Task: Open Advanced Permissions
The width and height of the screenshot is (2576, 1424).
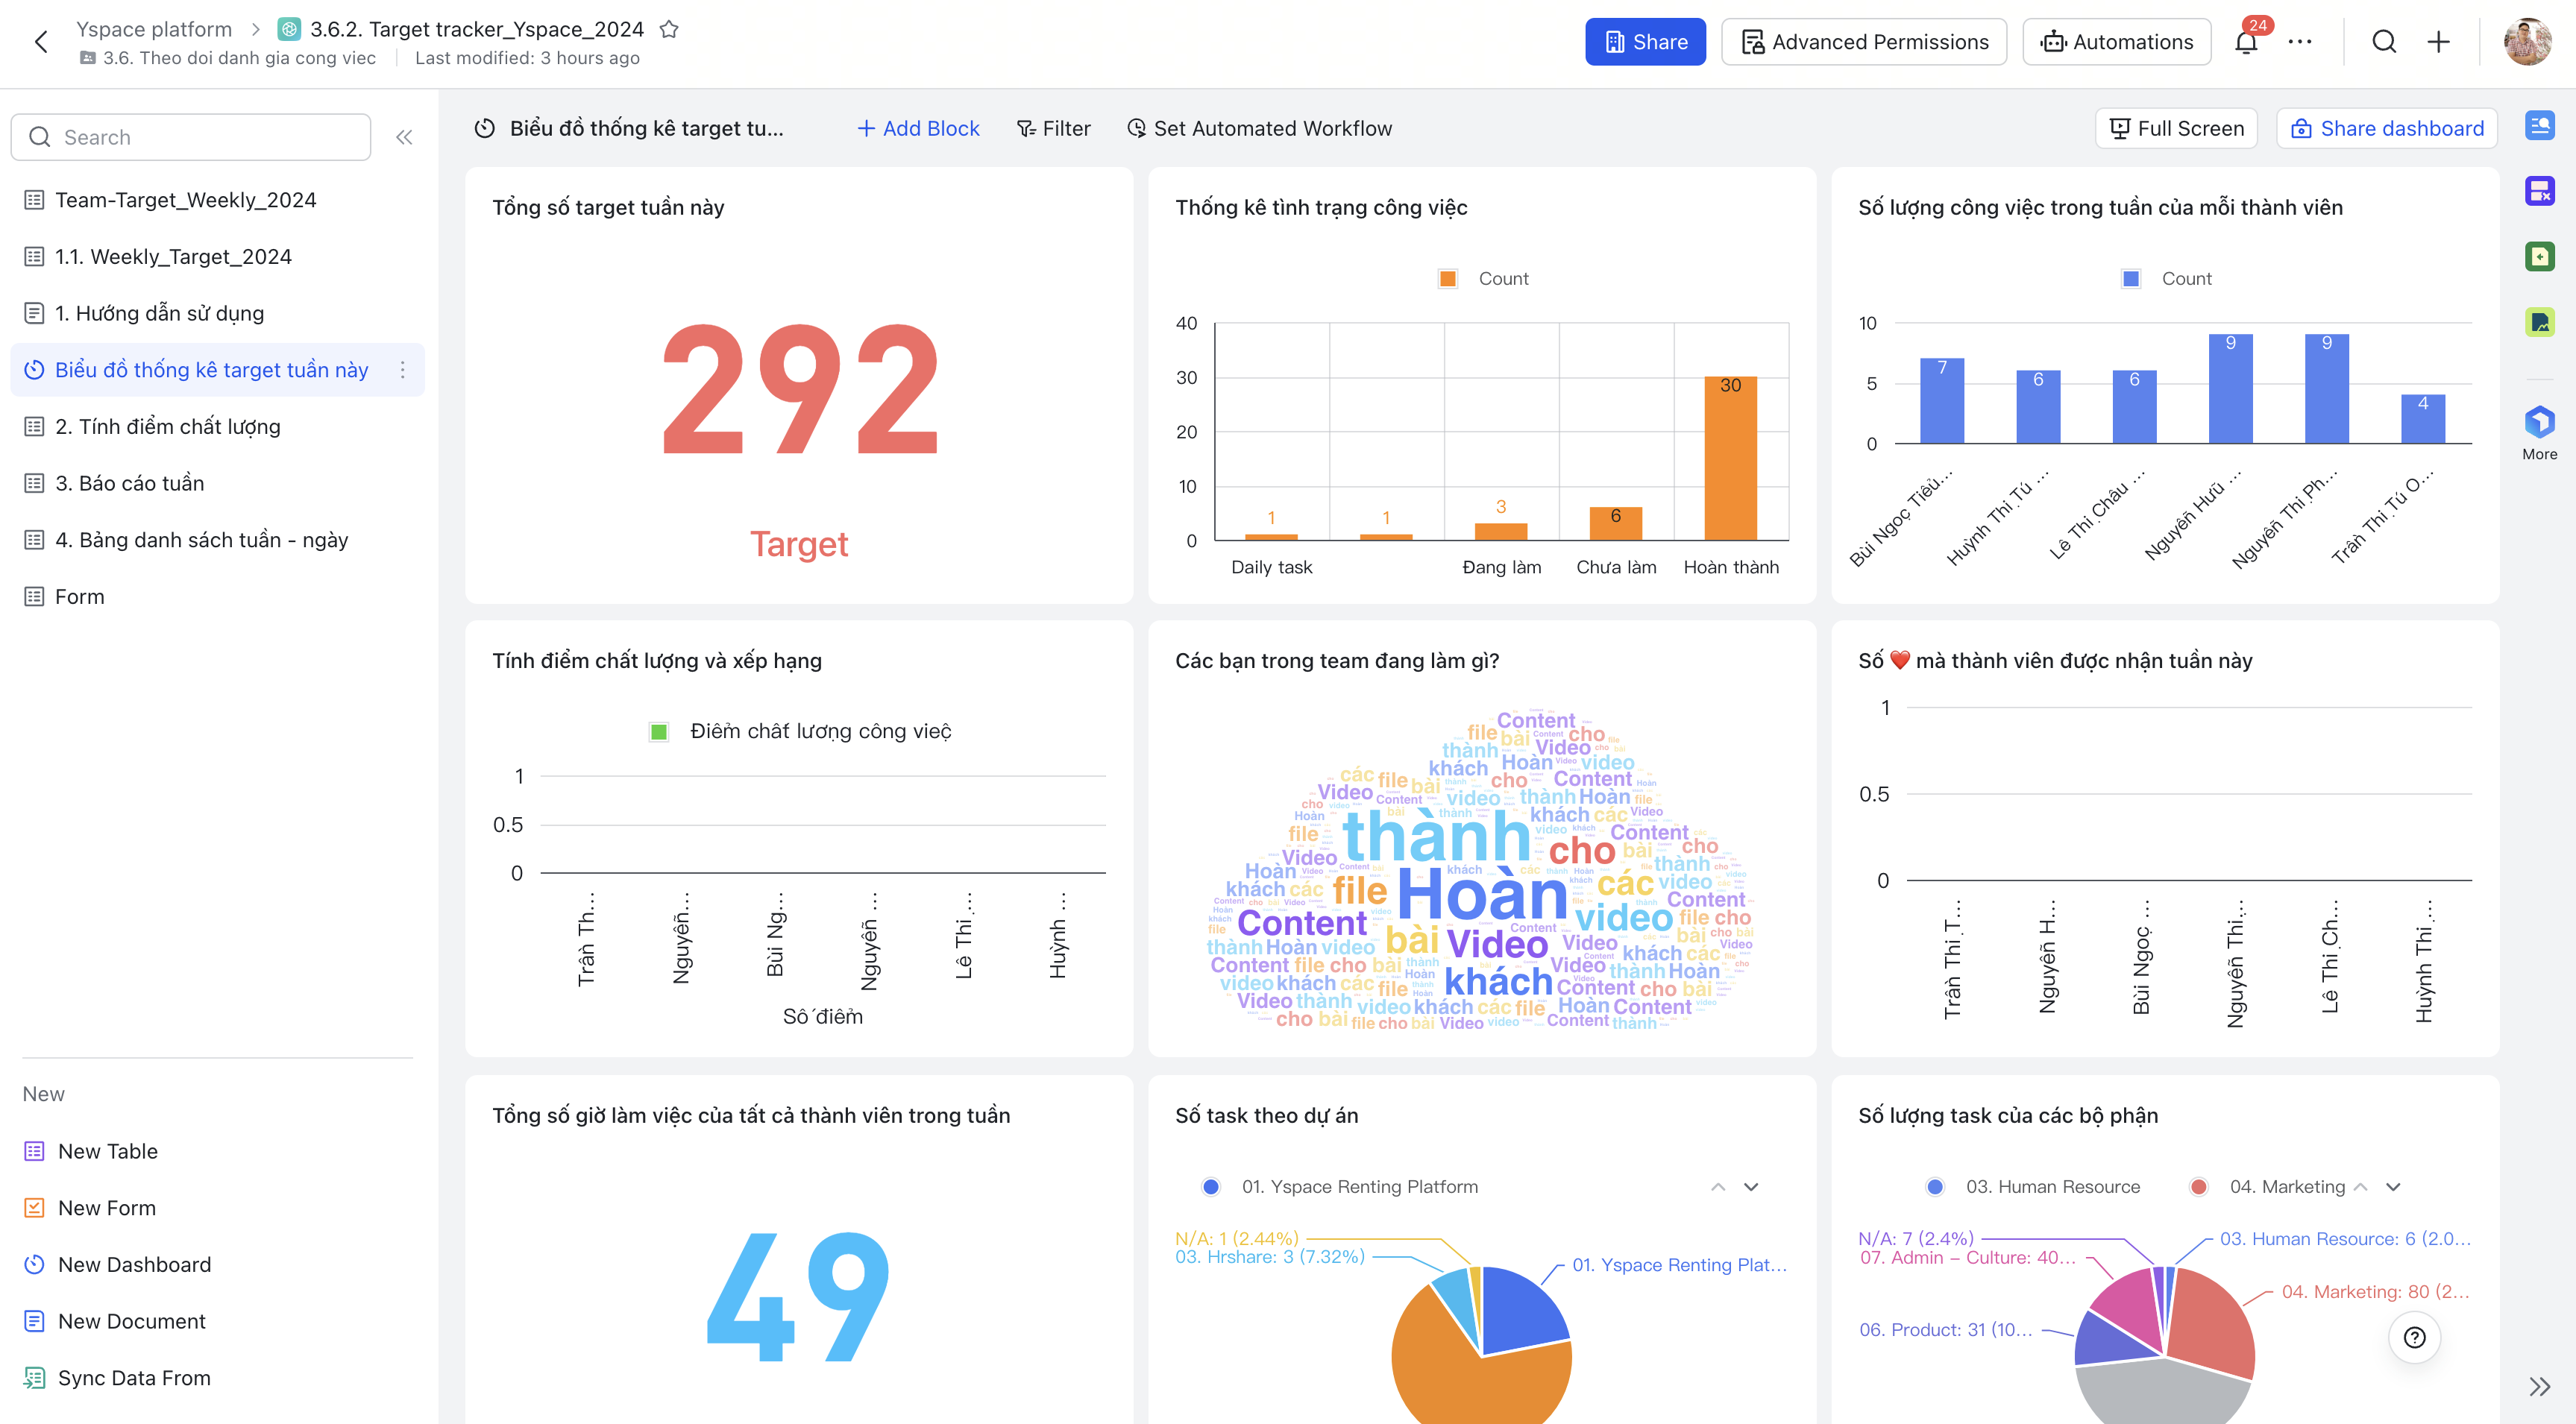Action: click(x=1864, y=42)
